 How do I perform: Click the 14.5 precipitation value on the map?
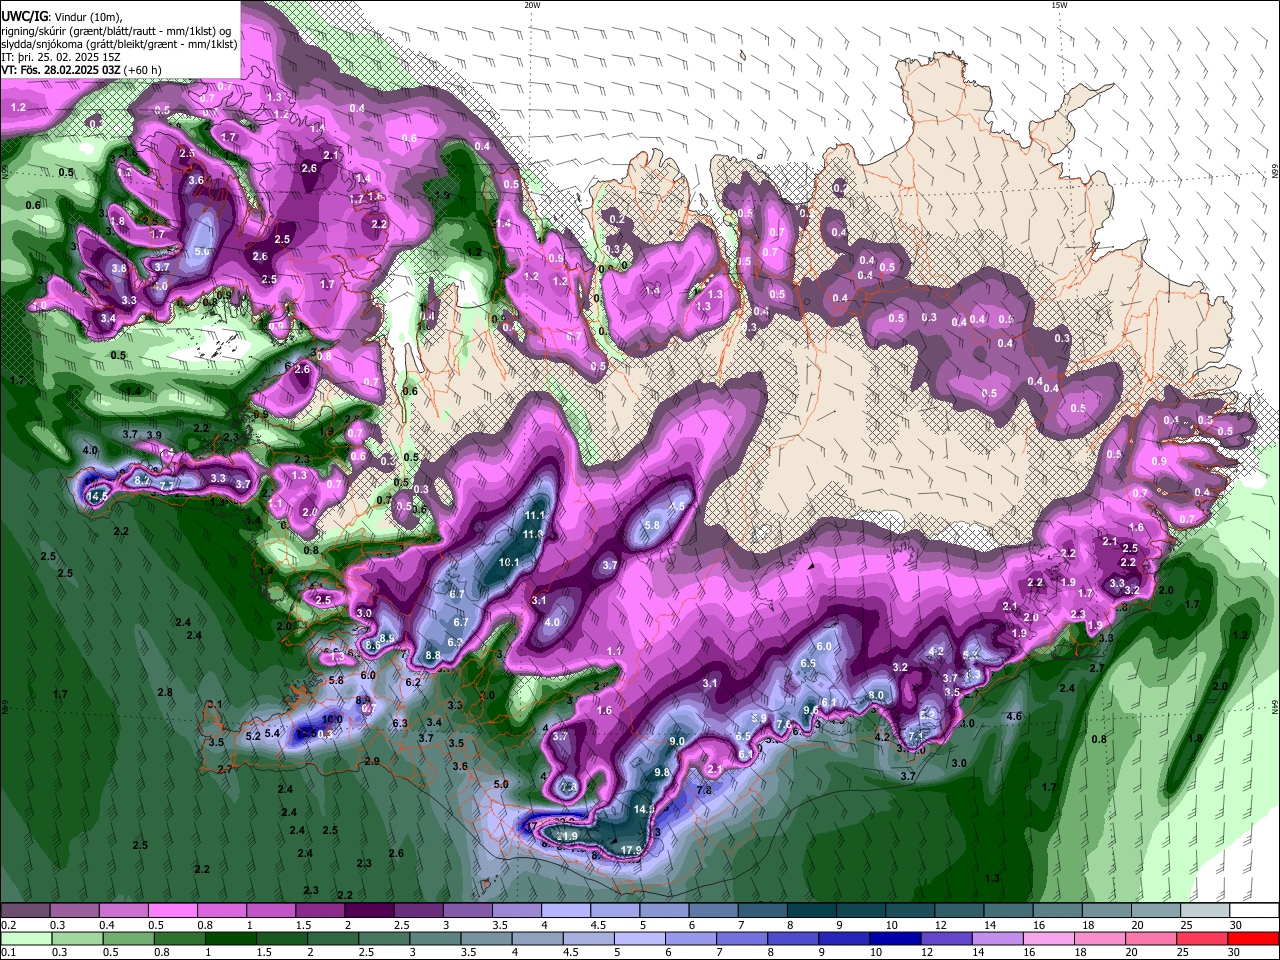97,496
